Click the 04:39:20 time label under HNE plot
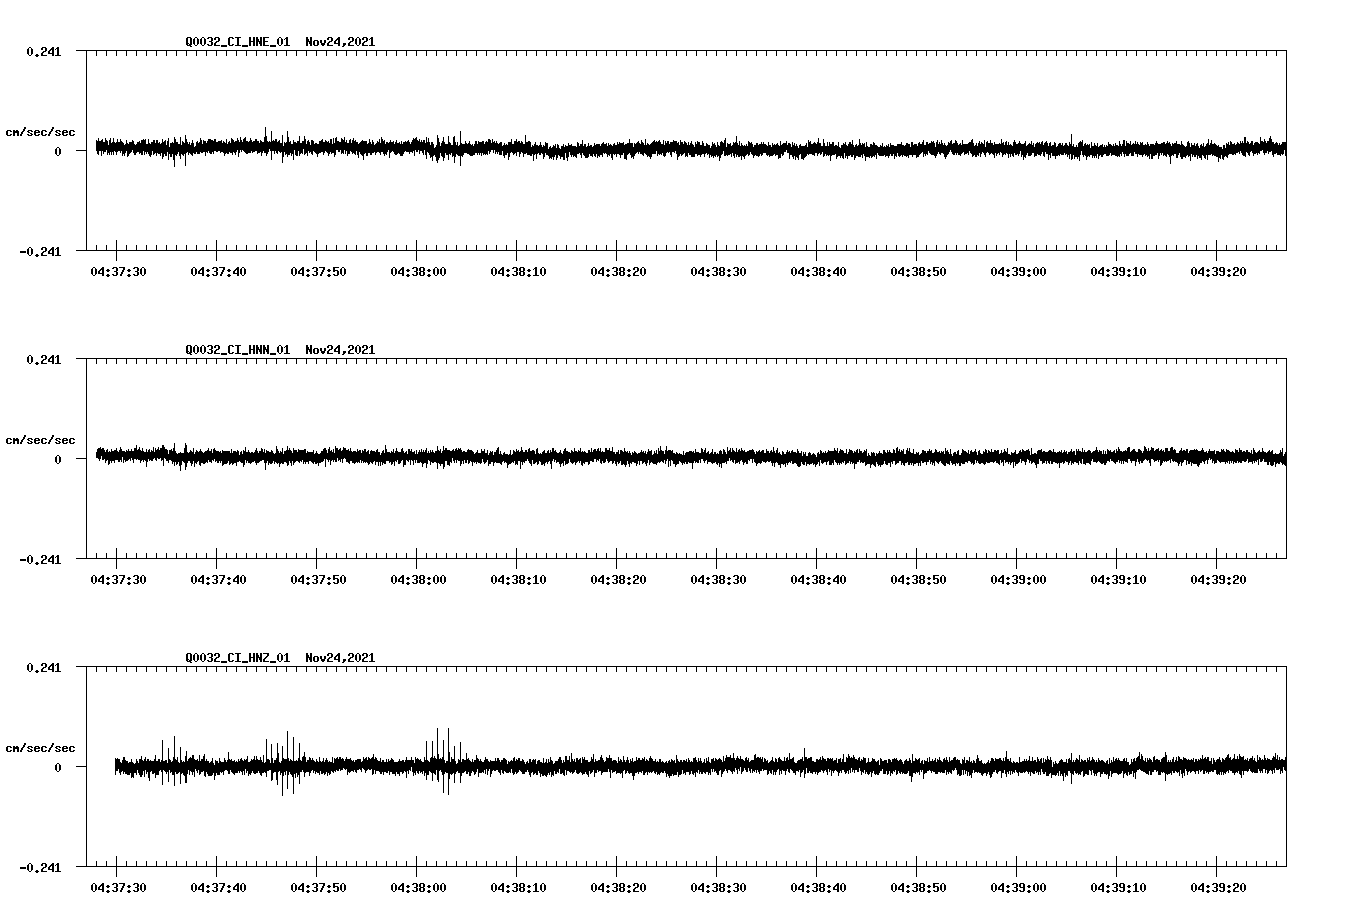The image size is (1358, 924). point(1218,271)
